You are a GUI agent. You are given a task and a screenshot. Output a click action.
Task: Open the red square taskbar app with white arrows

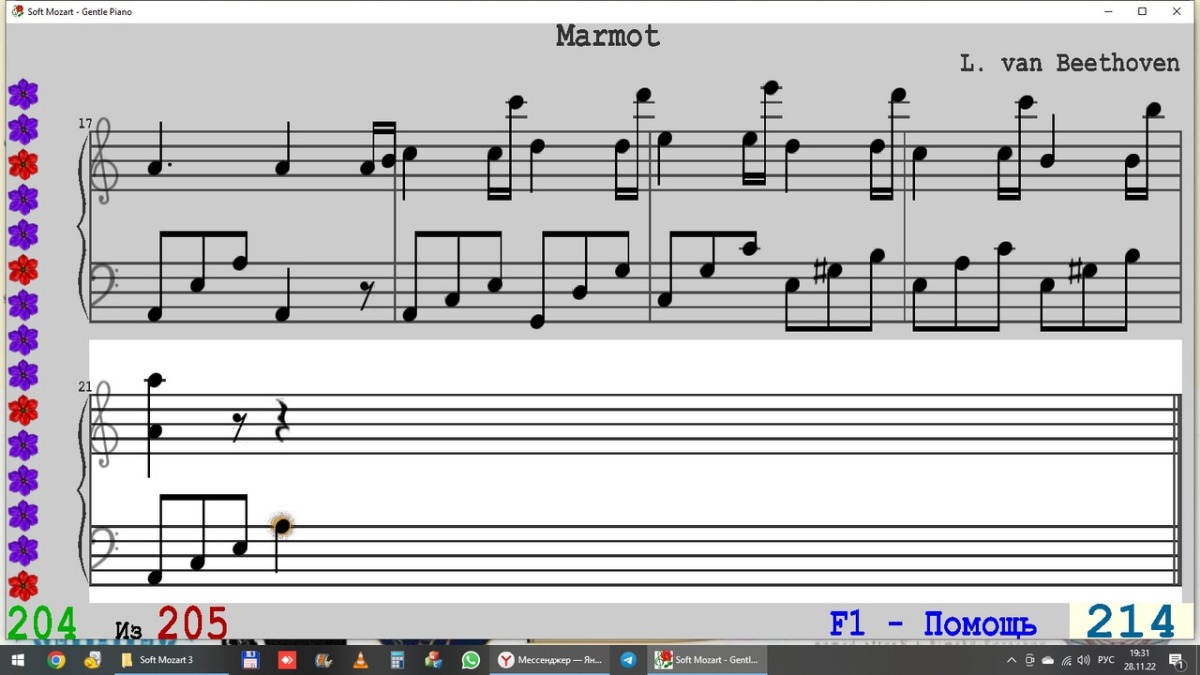(287, 660)
